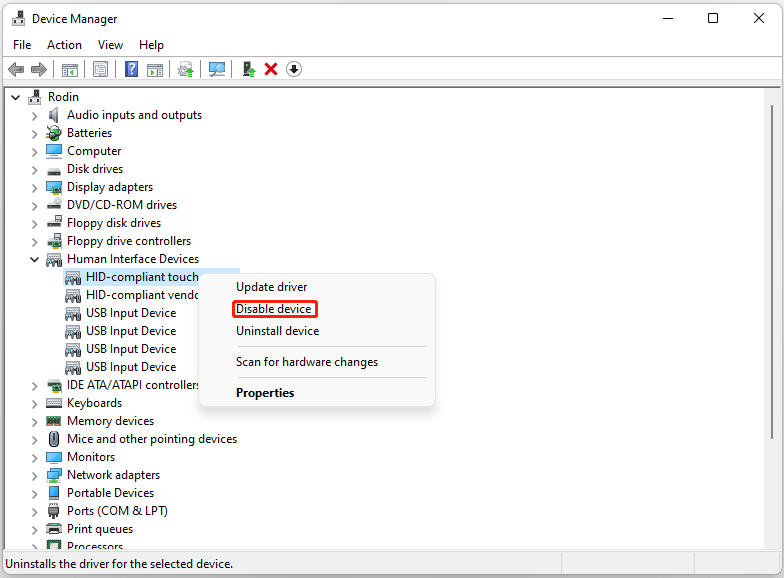Viewport: 784px width, 578px height.
Task: Click the Mice and other pointing devices icon
Action: tap(54, 439)
